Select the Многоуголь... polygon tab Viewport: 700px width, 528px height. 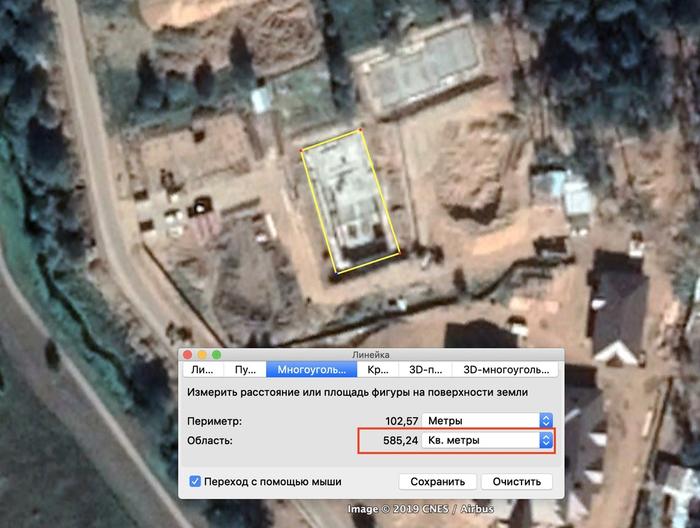tap(311, 370)
